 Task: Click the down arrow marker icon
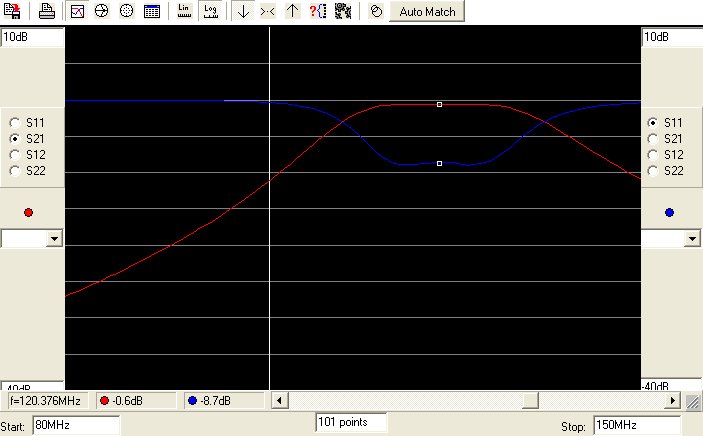[243, 12]
